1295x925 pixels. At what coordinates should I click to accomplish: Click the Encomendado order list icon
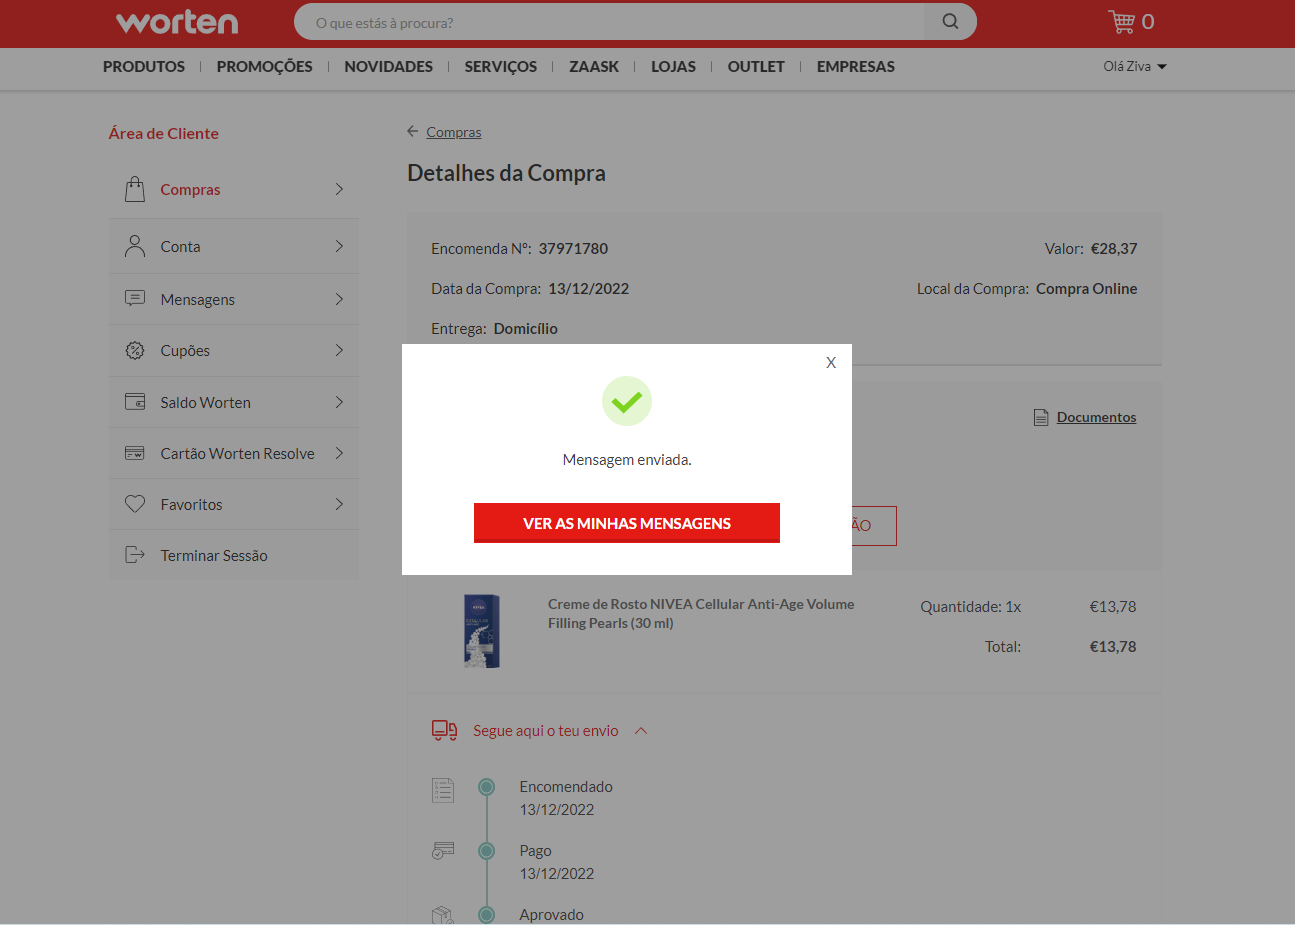tap(443, 790)
